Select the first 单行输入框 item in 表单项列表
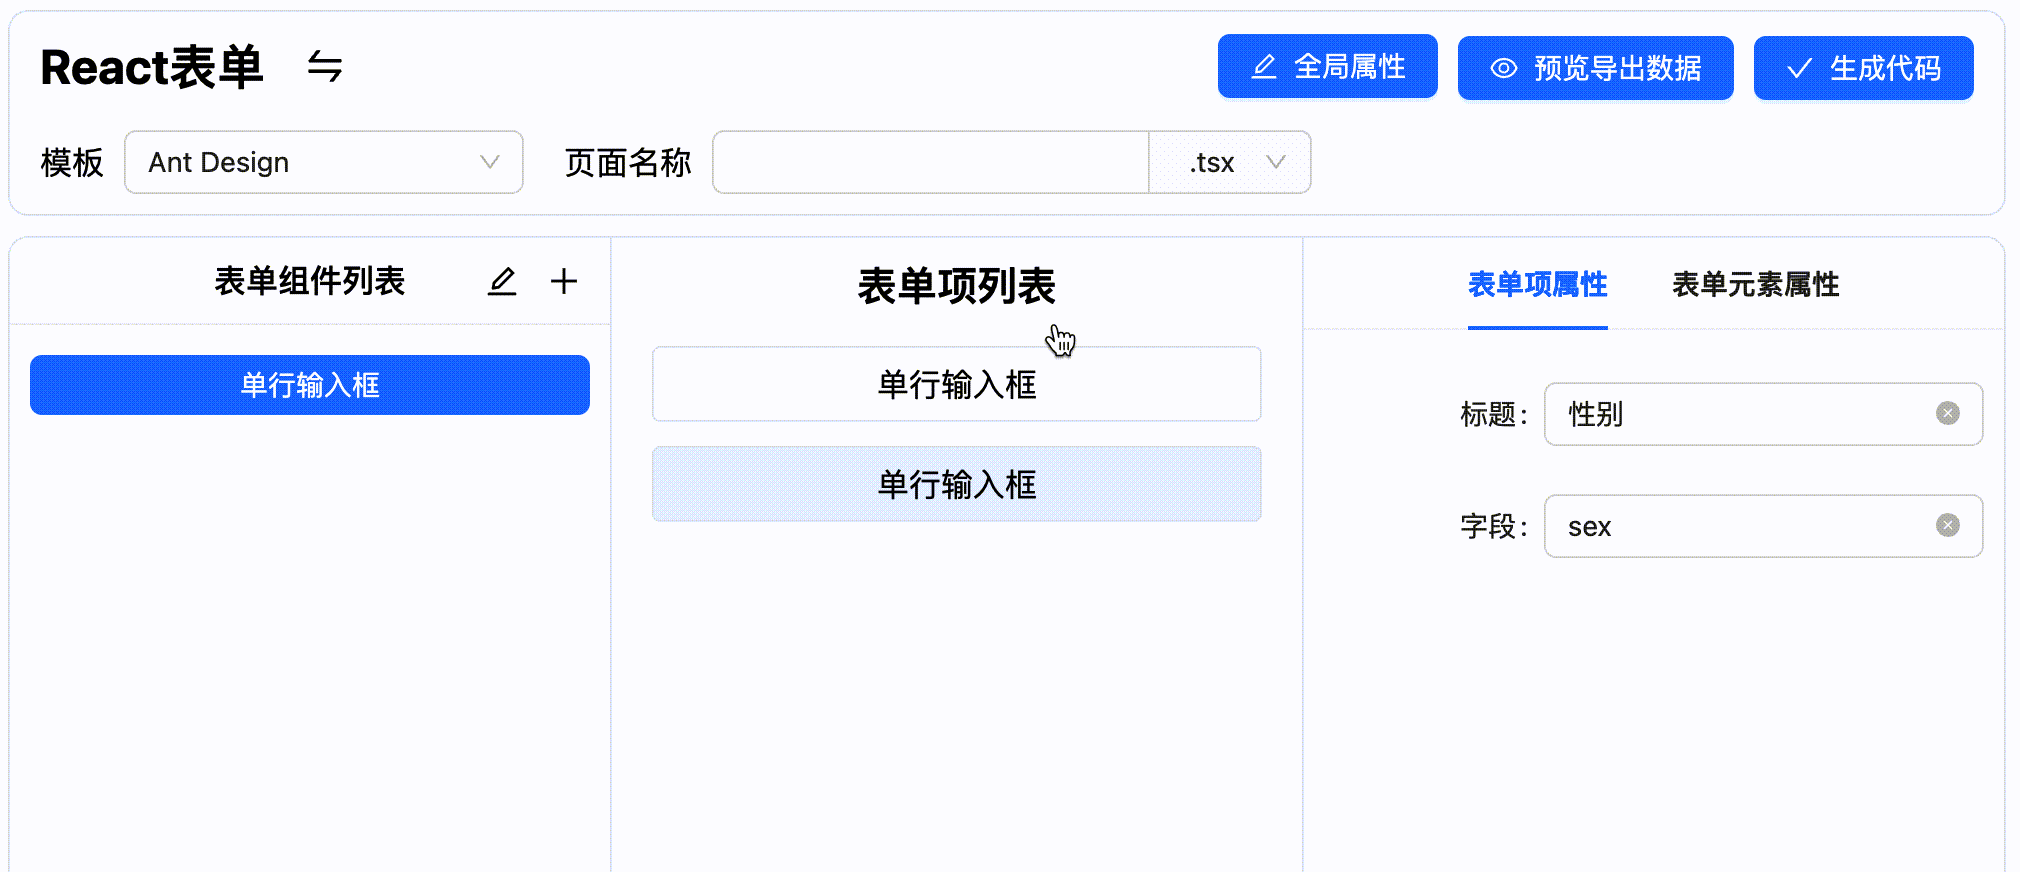 pyautogui.click(x=956, y=384)
